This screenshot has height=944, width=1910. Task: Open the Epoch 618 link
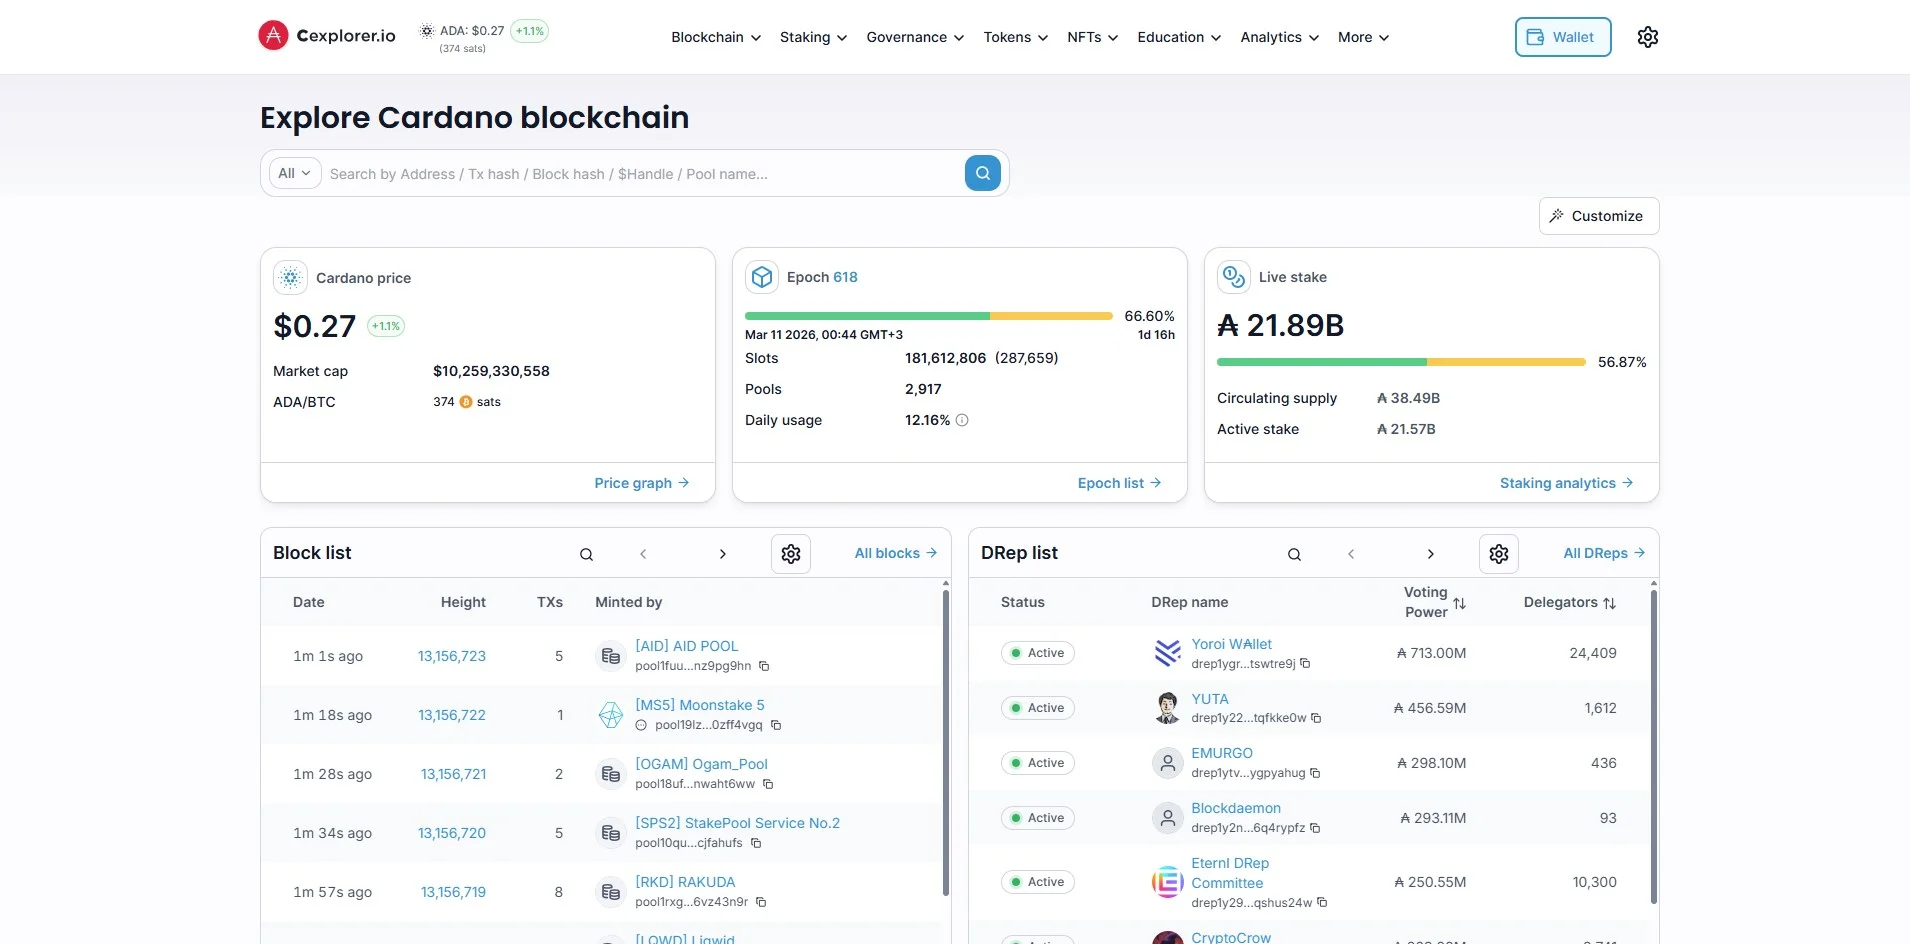coord(845,277)
